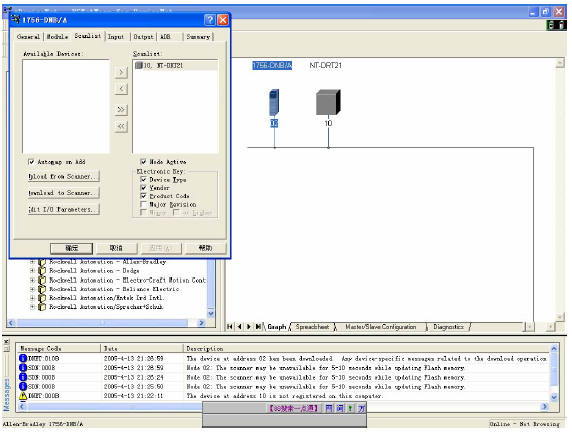Select the 1756-DNB/A scanner device icon
Viewport: 572px width, 432px height.
[274, 103]
